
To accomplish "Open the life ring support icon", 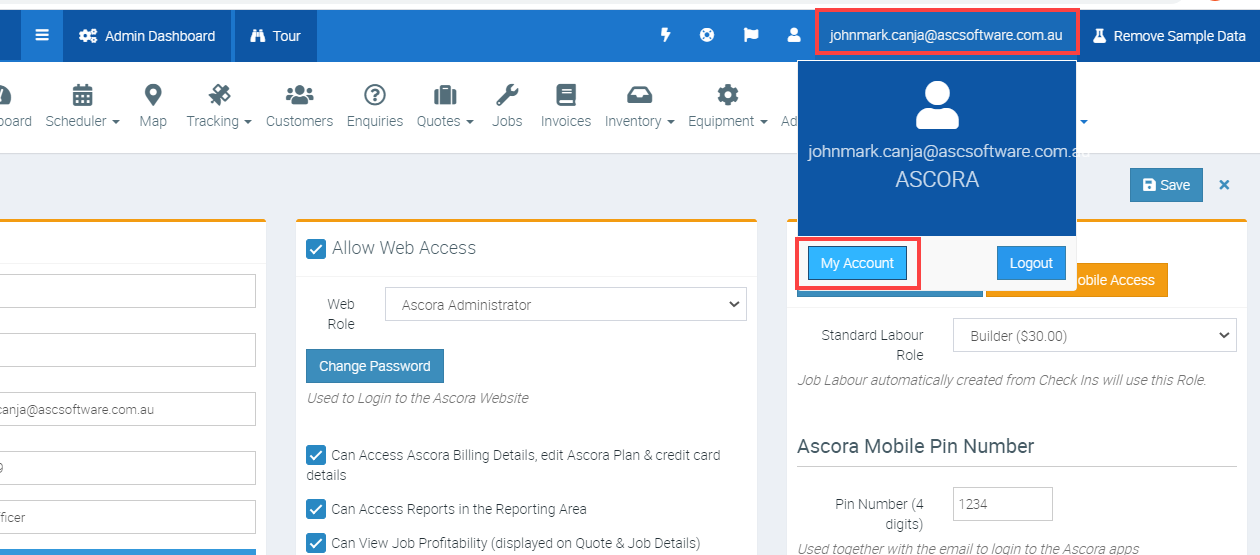I will (x=707, y=36).
